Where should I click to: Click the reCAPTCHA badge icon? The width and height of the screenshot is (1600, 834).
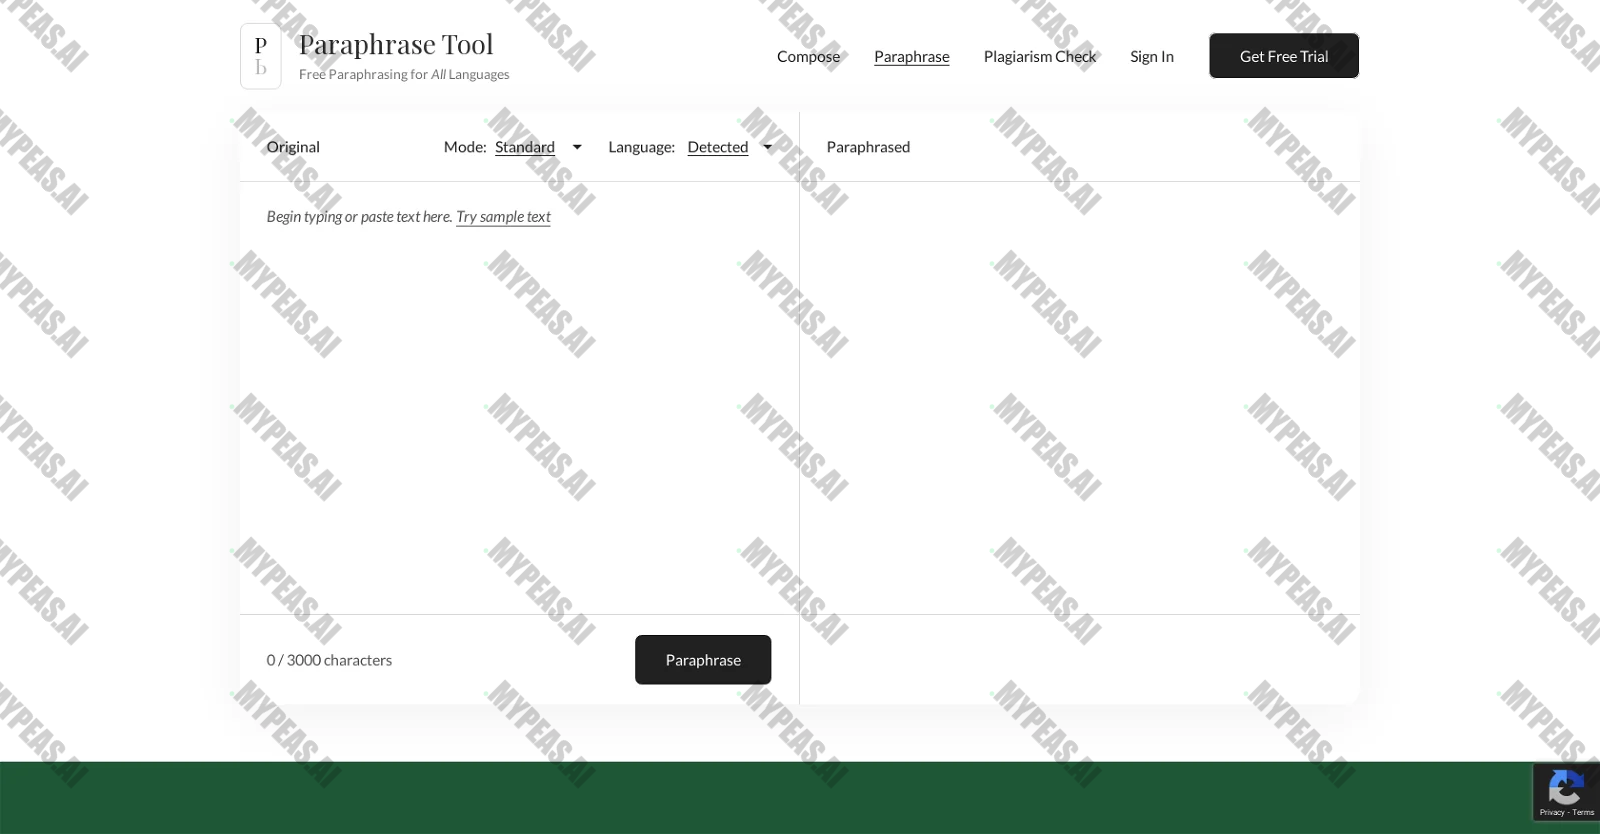[x=1565, y=787]
